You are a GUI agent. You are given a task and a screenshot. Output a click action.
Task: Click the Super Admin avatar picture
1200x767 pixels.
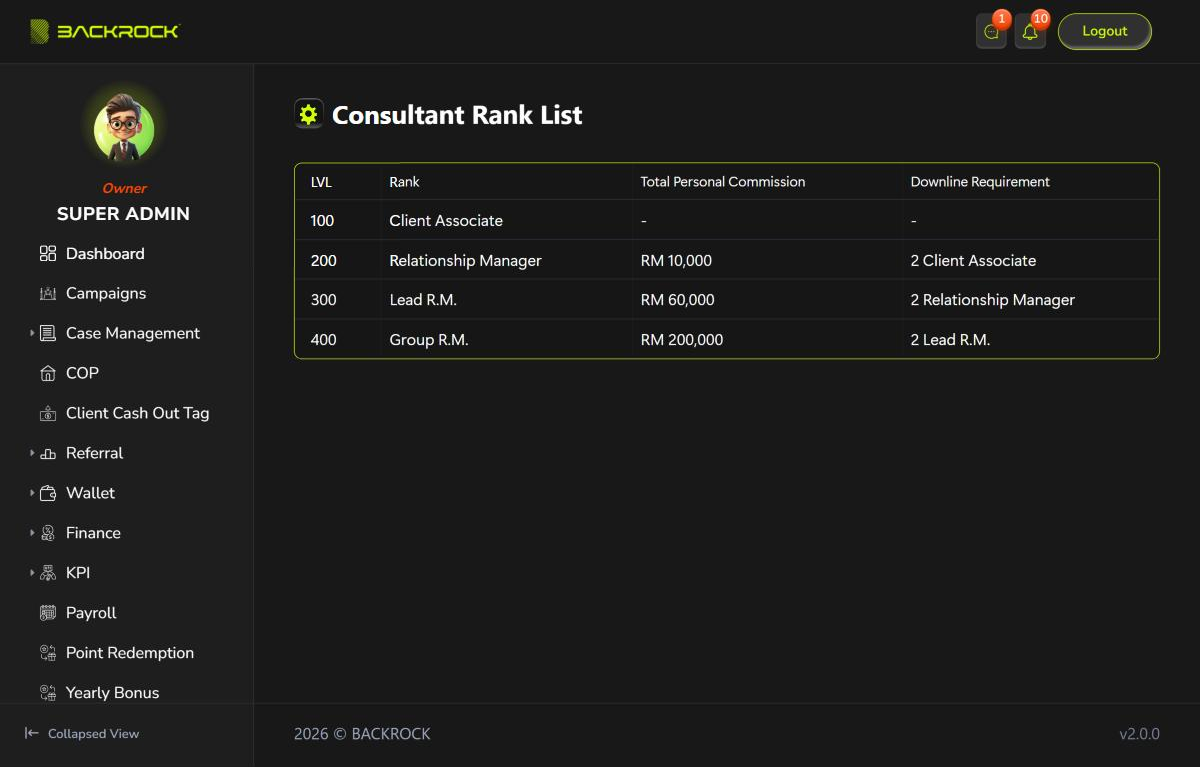[124, 130]
